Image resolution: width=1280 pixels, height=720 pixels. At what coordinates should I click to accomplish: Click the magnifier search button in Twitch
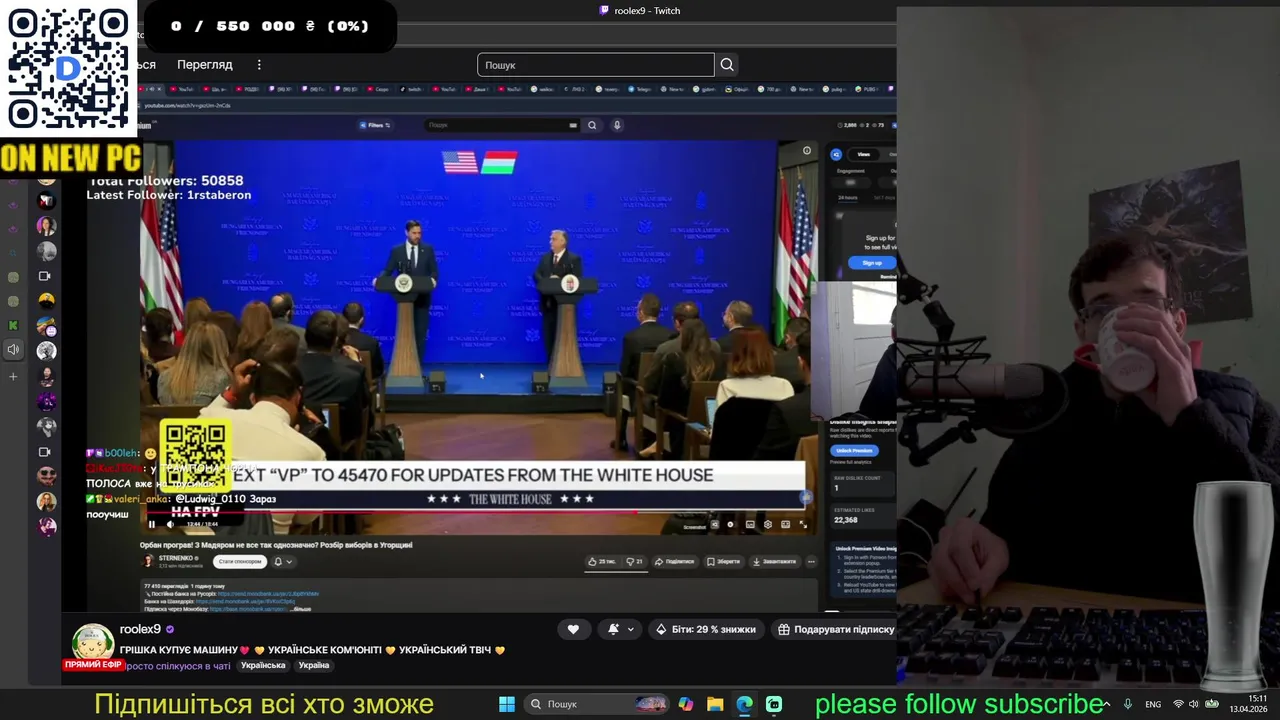(727, 65)
